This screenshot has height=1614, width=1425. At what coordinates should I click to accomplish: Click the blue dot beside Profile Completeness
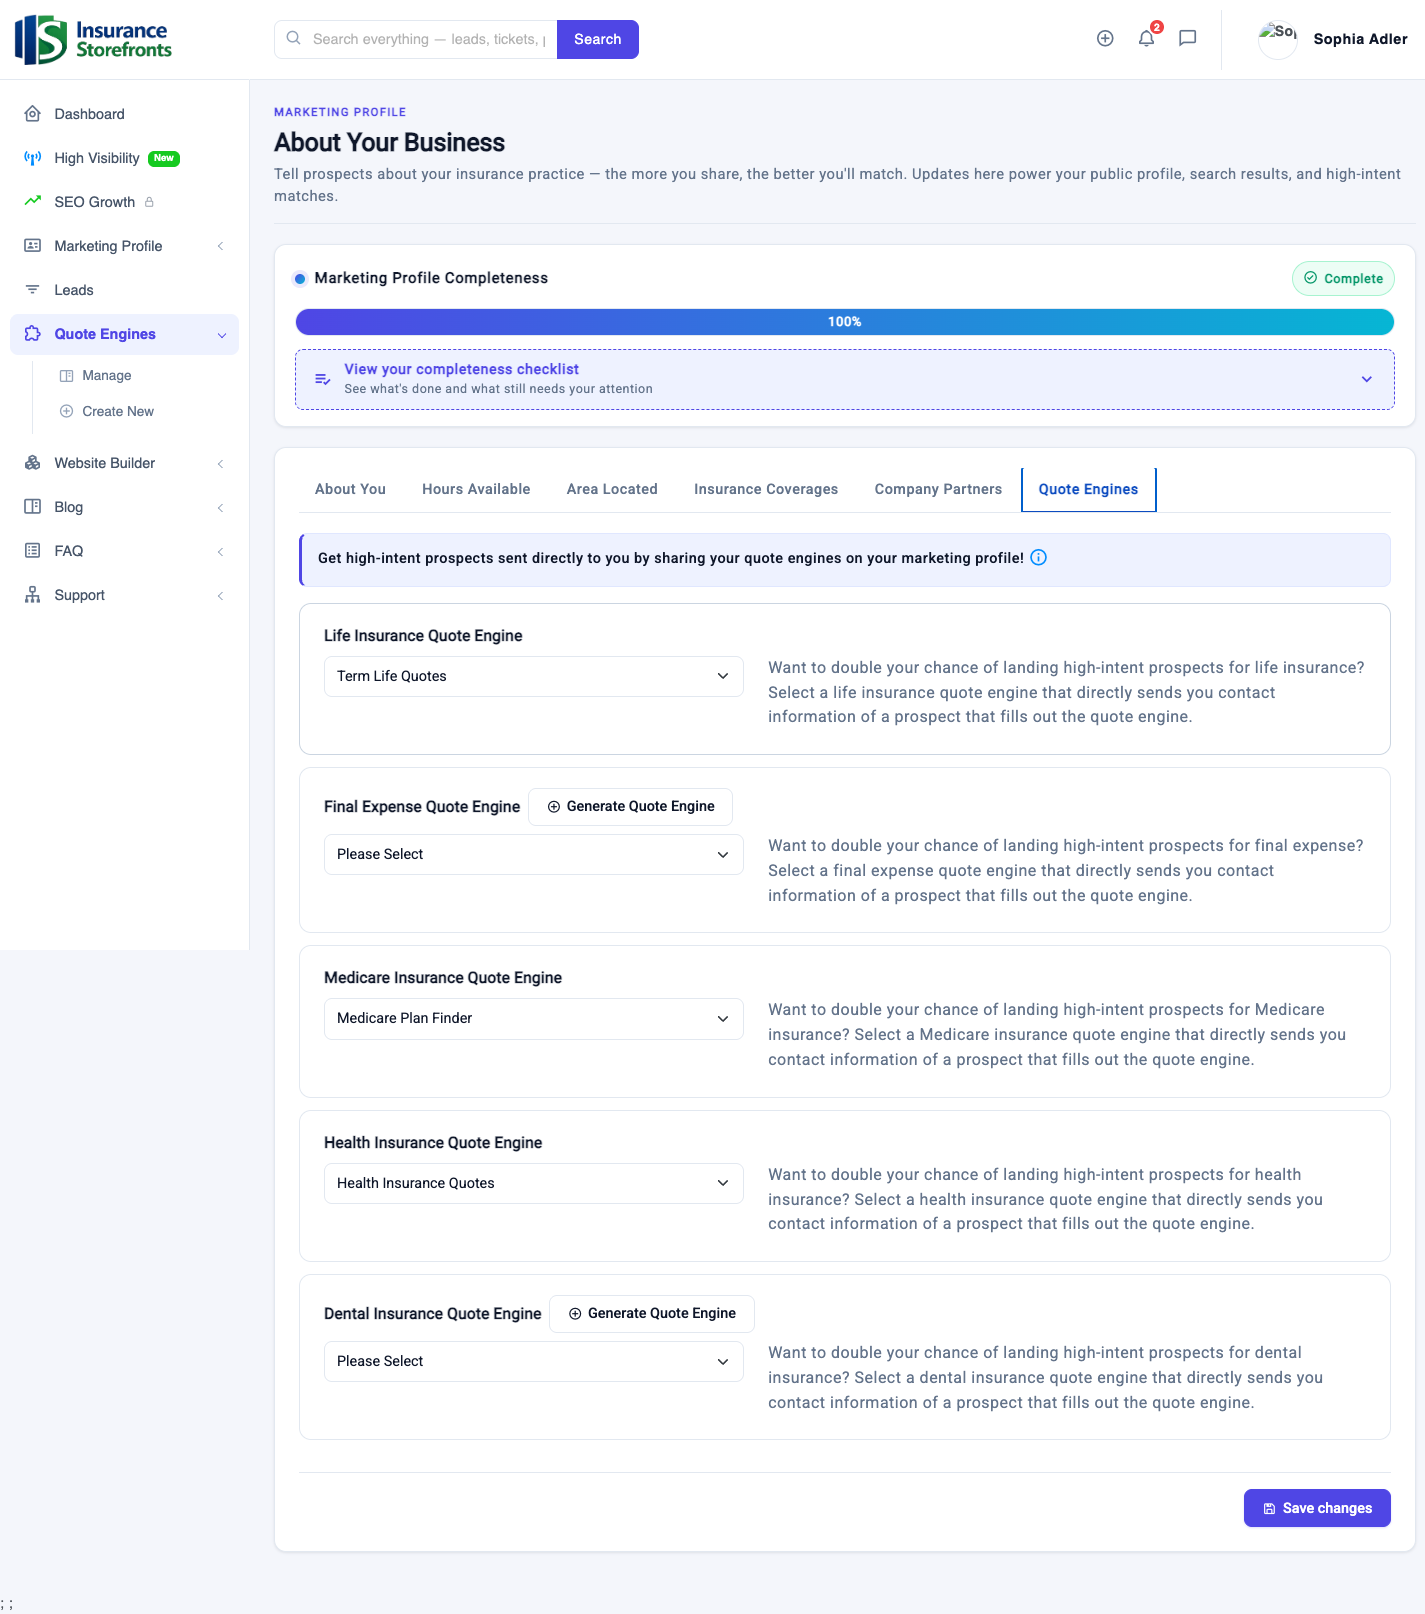300,279
